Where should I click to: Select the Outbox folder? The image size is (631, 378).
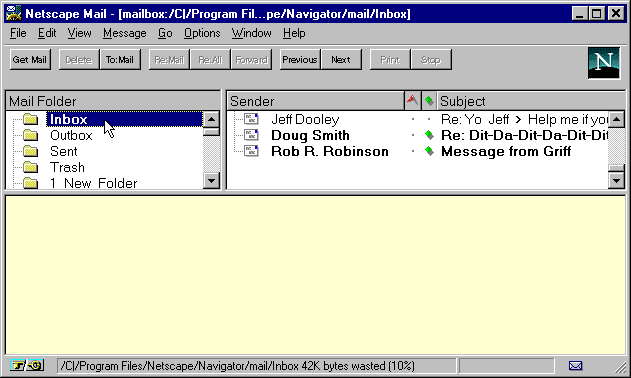click(x=71, y=135)
